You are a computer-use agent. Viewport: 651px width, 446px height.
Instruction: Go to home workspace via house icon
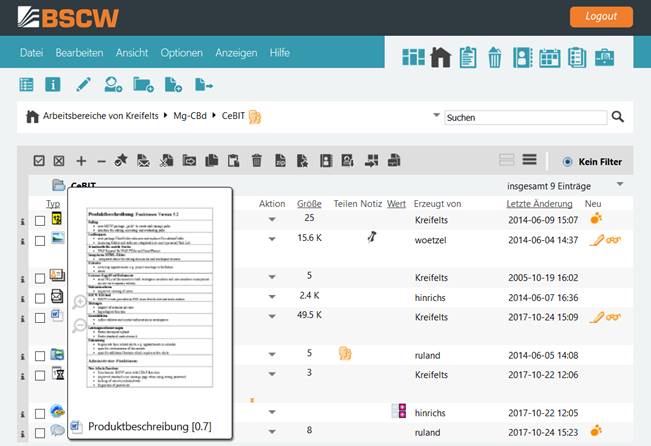440,58
